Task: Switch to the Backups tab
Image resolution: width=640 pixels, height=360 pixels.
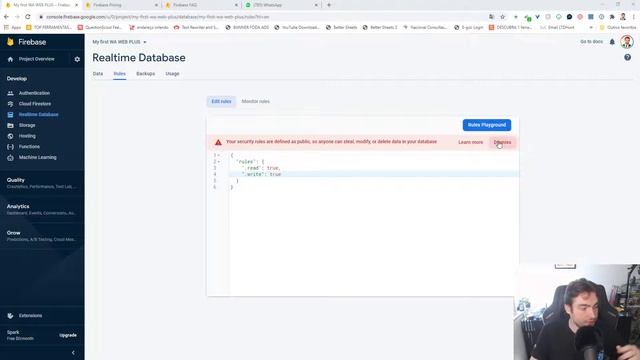Action: click(146, 74)
